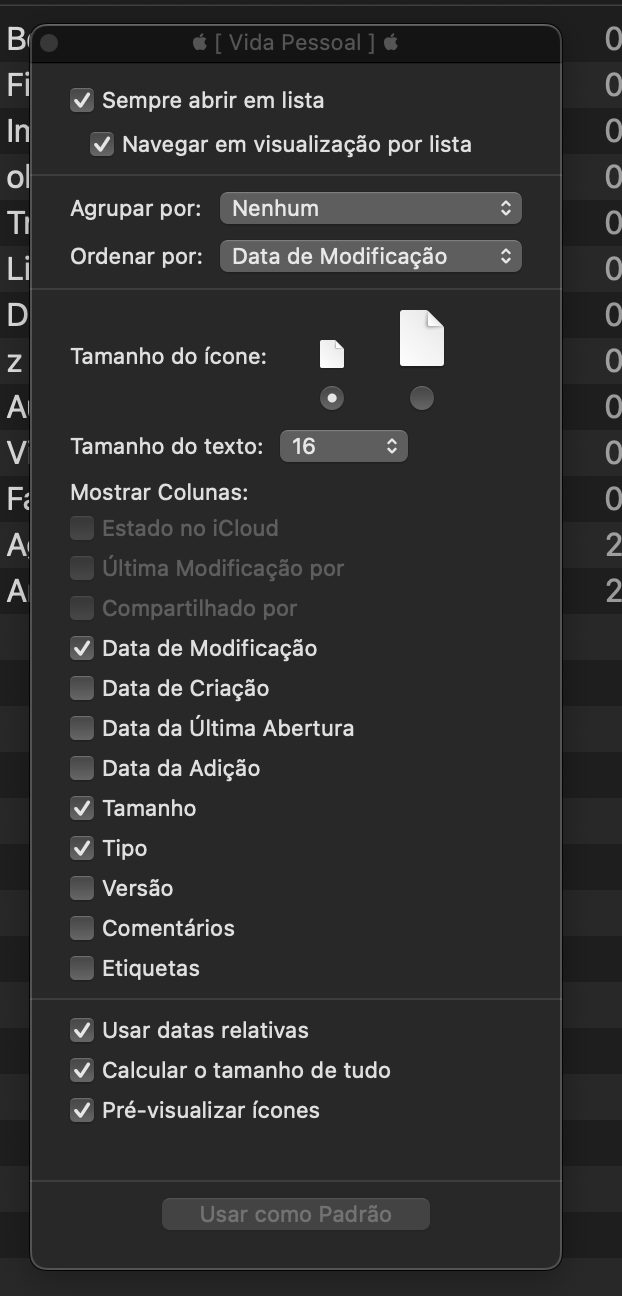Hide the Tamanho column

[82, 808]
